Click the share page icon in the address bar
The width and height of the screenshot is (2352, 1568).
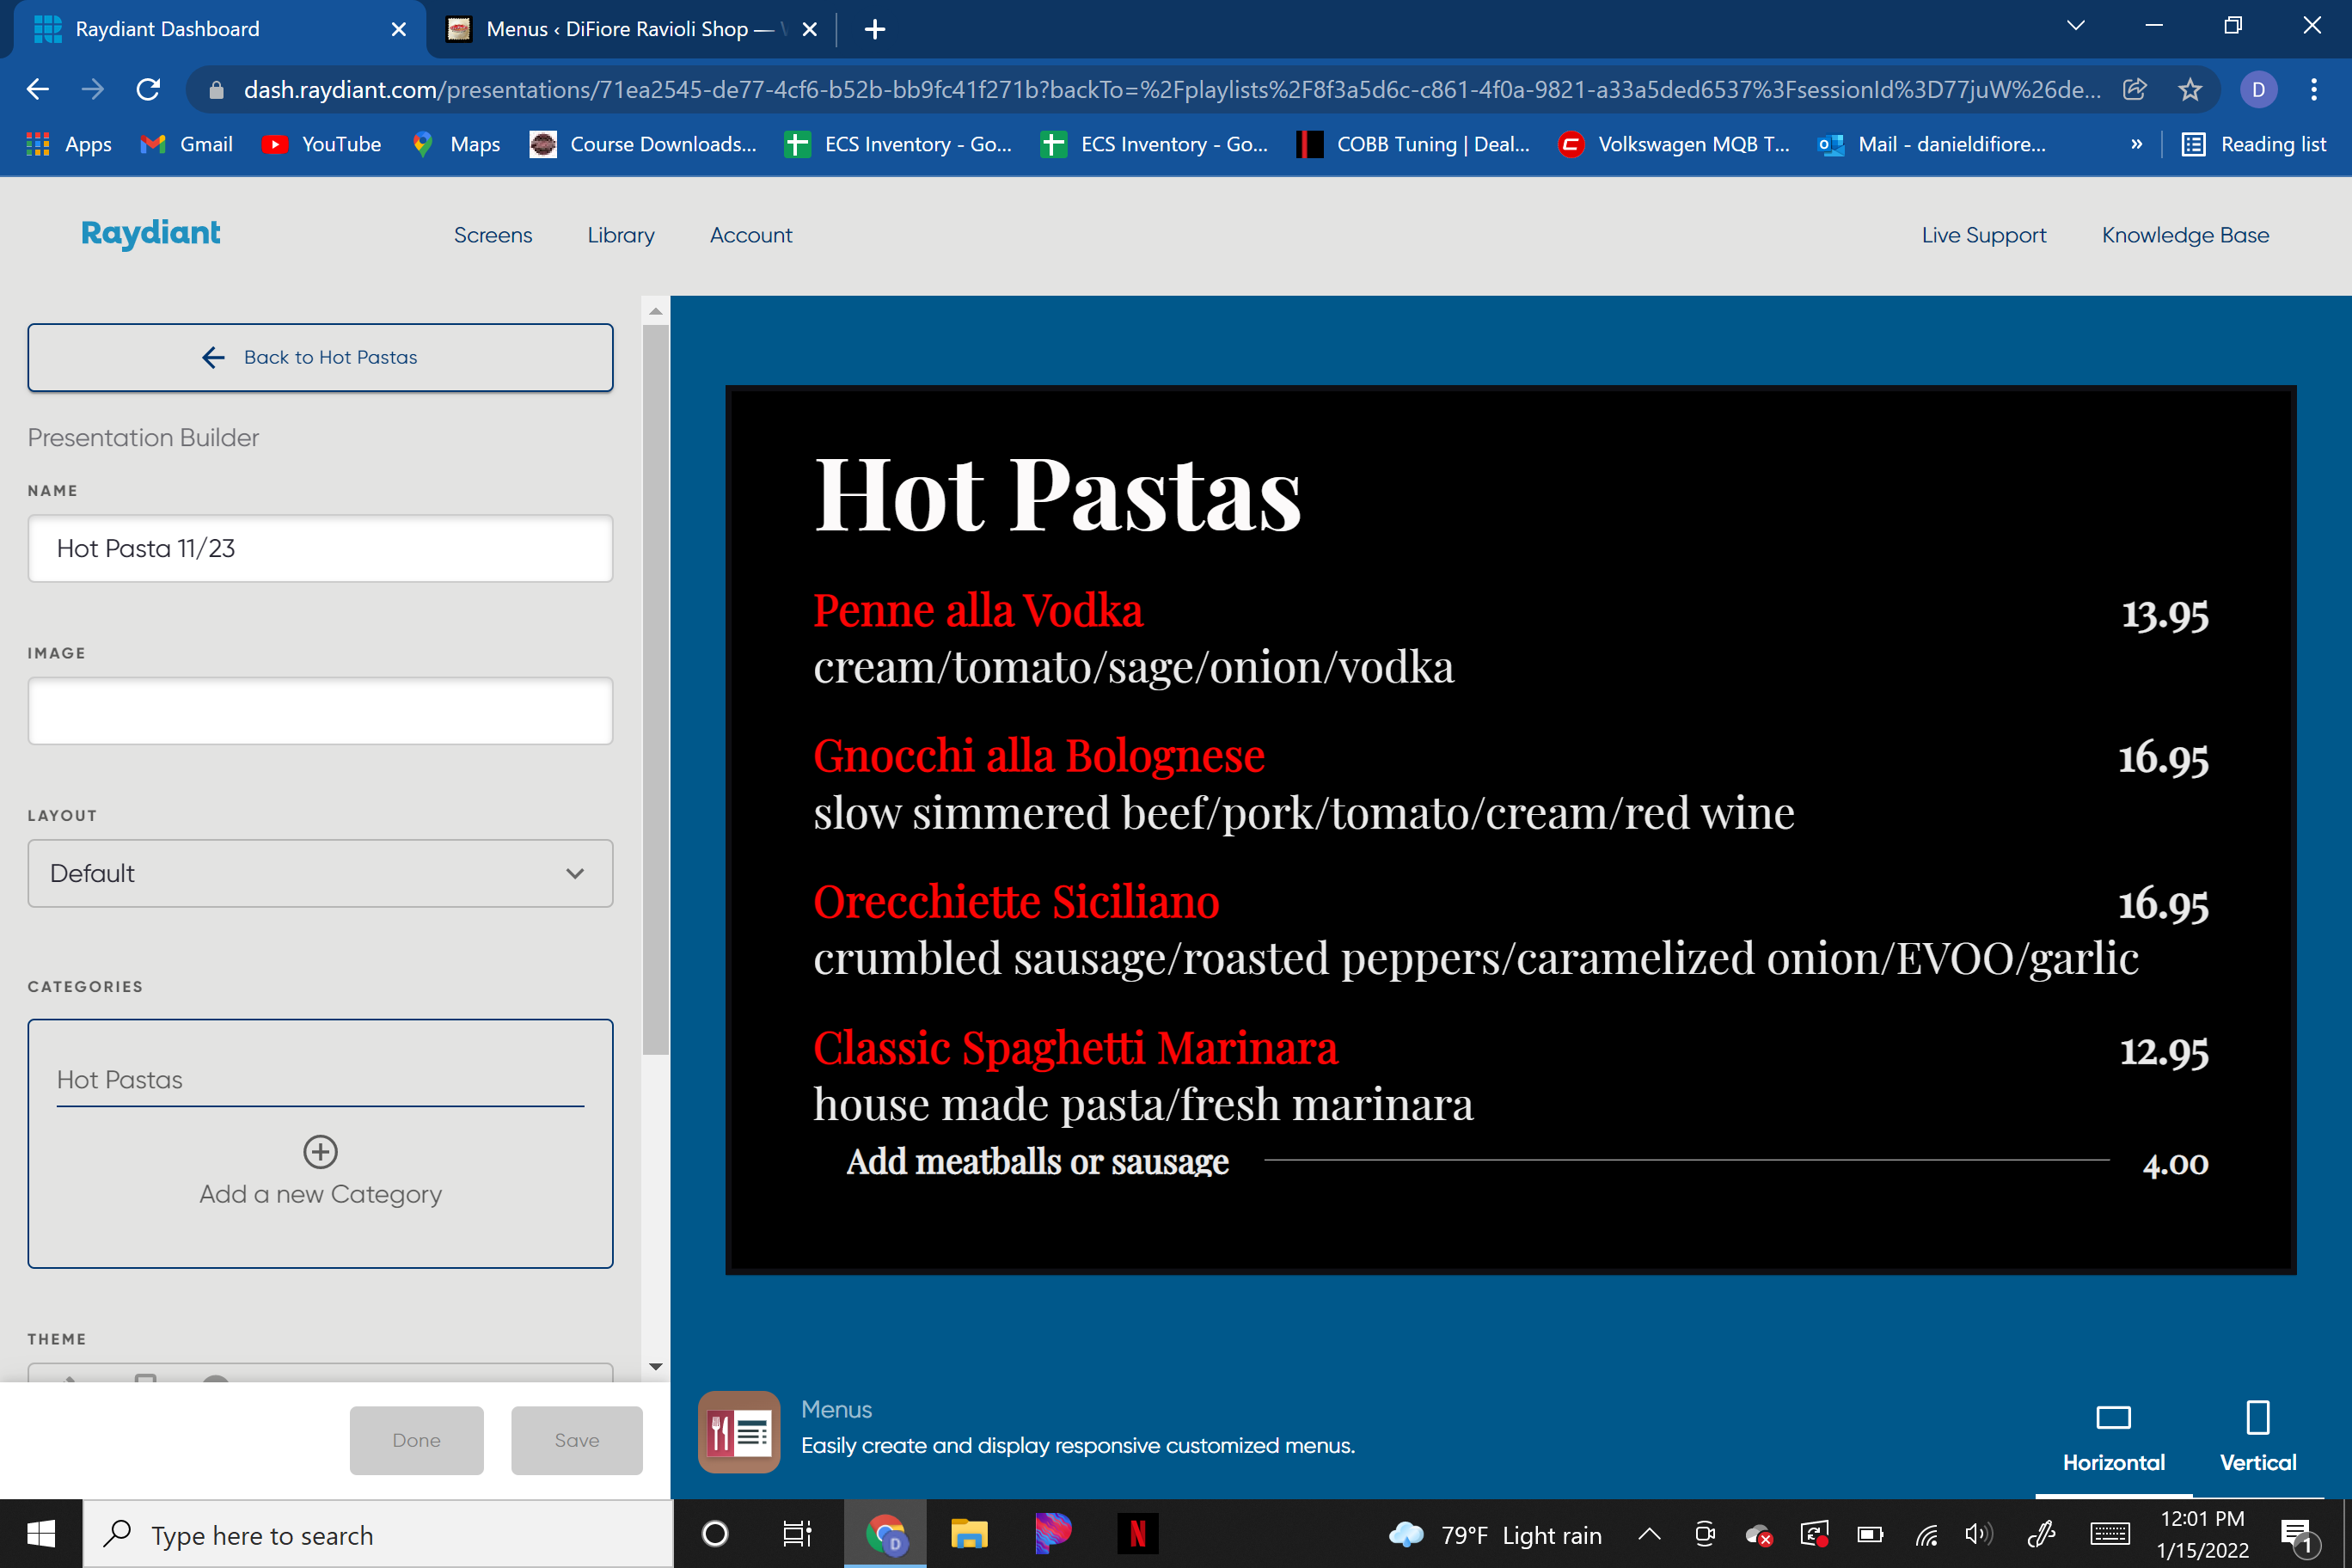click(2134, 90)
